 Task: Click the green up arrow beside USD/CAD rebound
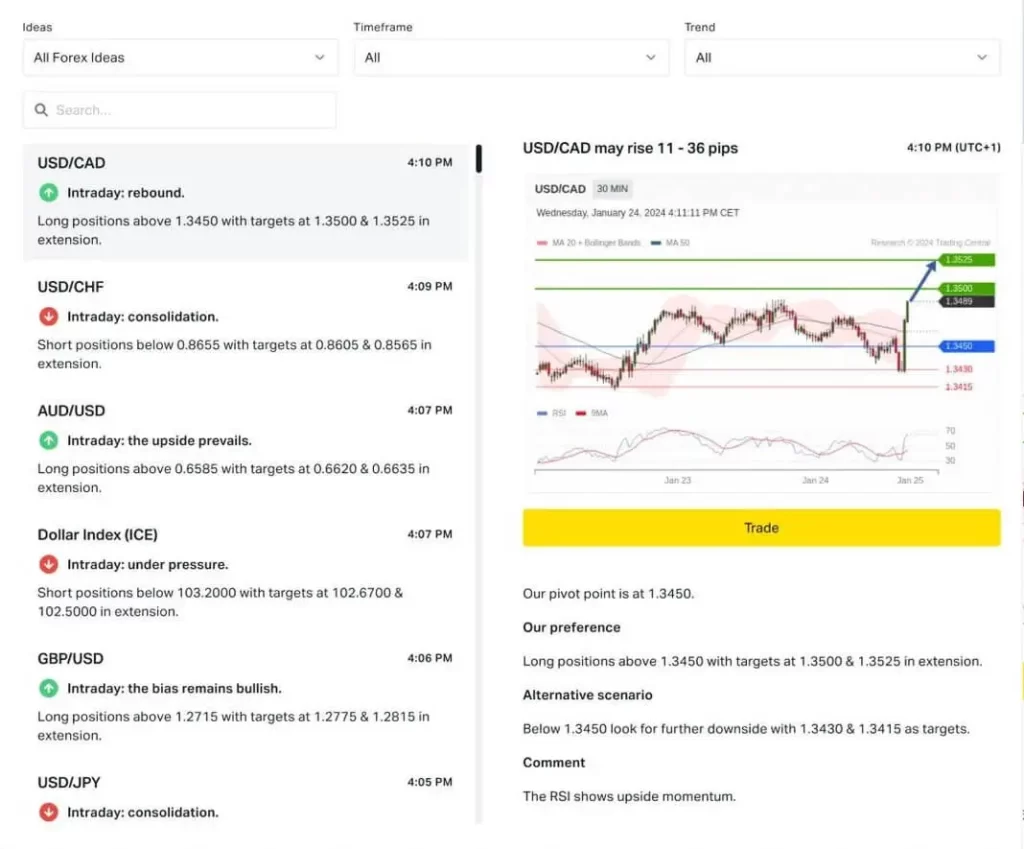coord(48,192)
